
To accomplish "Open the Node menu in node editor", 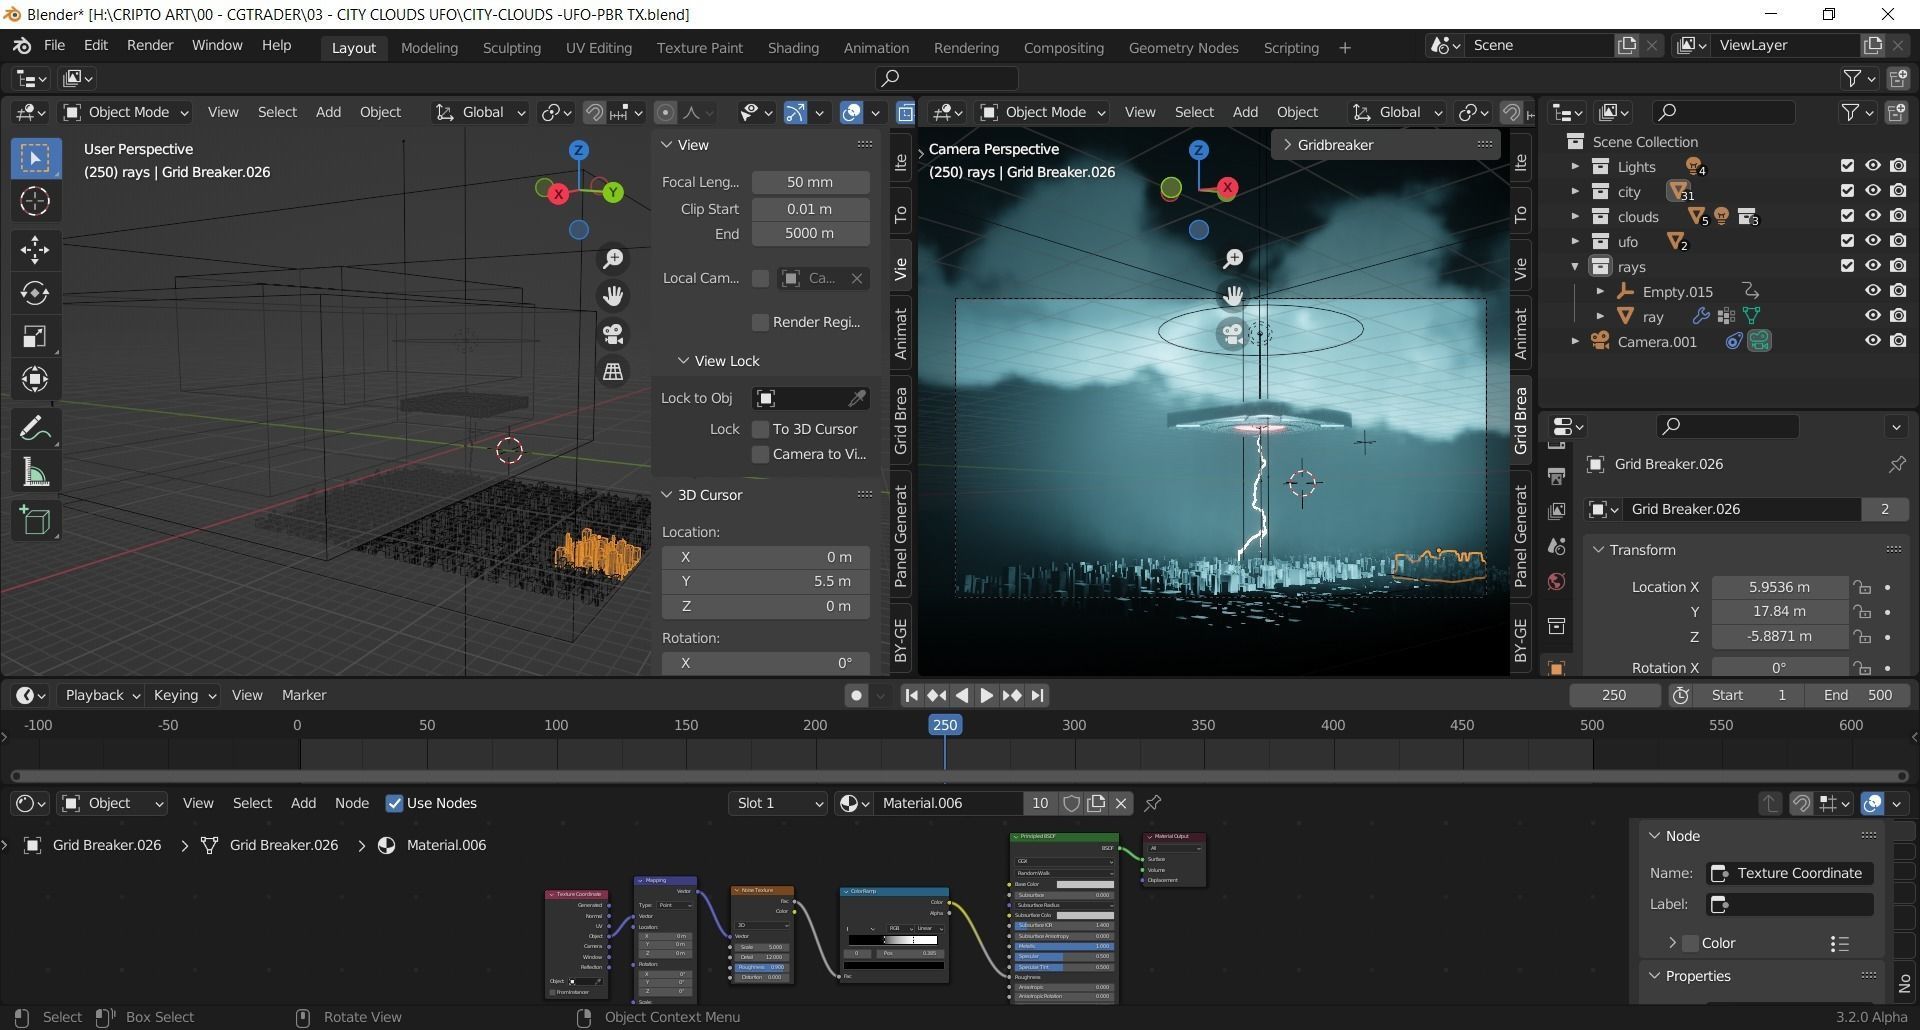I will point(352,803).
